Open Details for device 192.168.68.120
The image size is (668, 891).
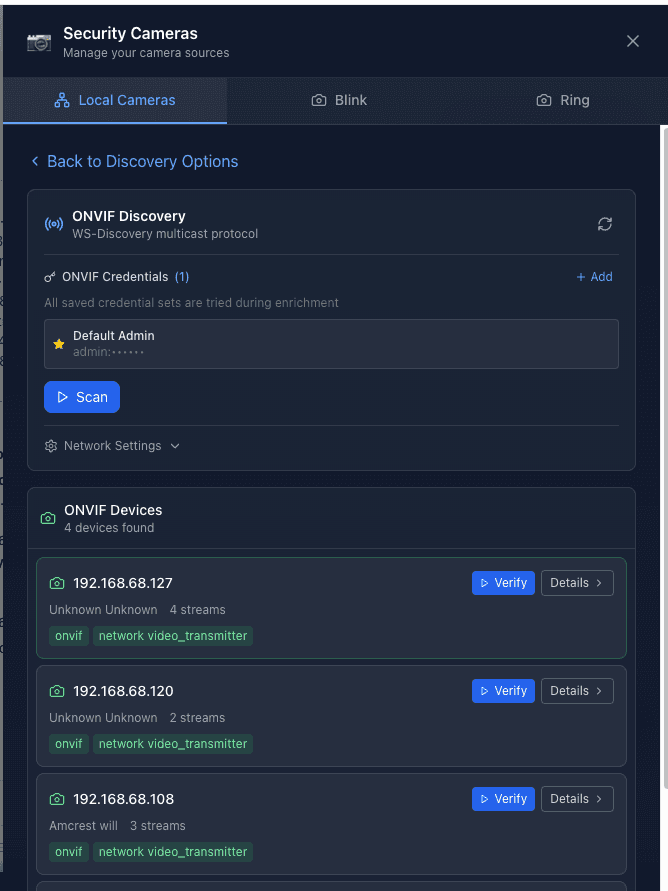tap(577, 691)
